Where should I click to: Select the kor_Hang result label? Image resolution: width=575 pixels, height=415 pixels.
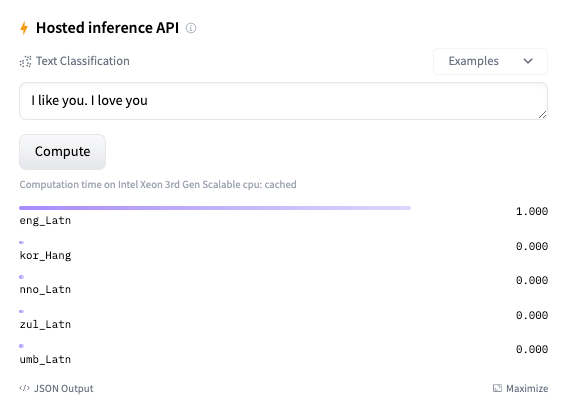click(45, 255)
